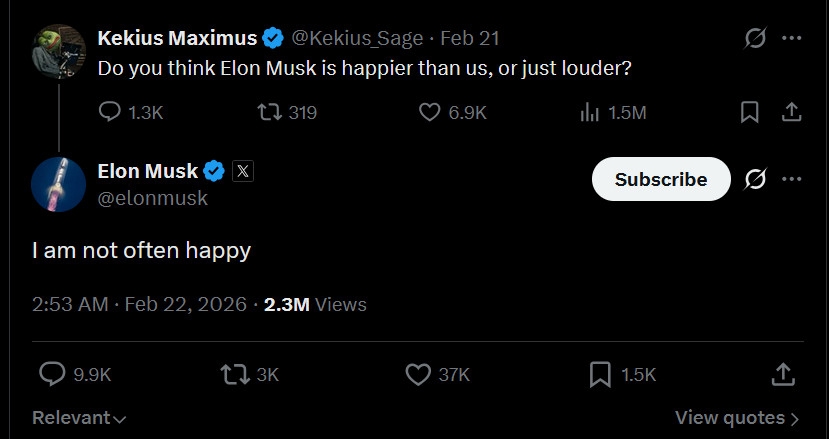View analytics of the Kekius Maximus post
The height and width of the screenshot is (439, 829).
coord(589,113)
